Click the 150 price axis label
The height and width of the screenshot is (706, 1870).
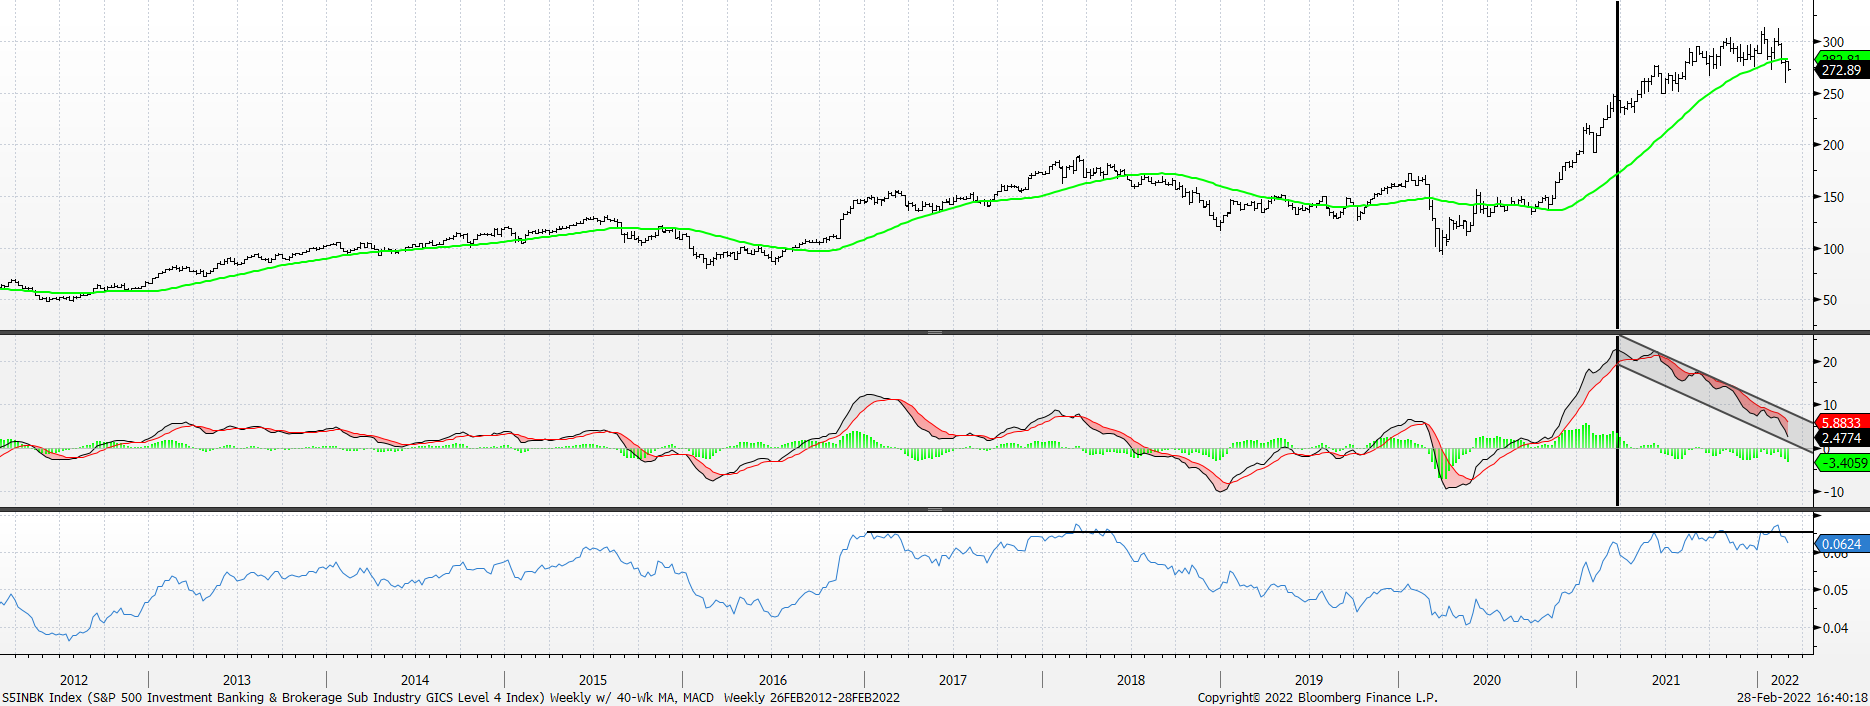1833,197
